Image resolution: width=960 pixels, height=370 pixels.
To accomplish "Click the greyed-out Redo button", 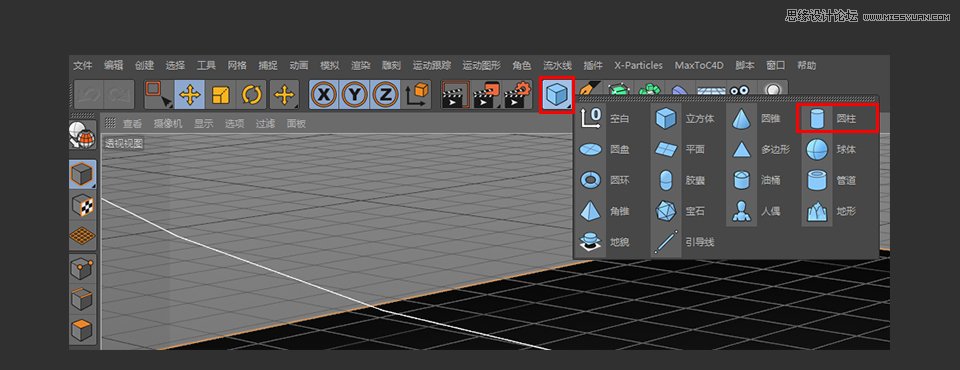I will tap(119, 95).
